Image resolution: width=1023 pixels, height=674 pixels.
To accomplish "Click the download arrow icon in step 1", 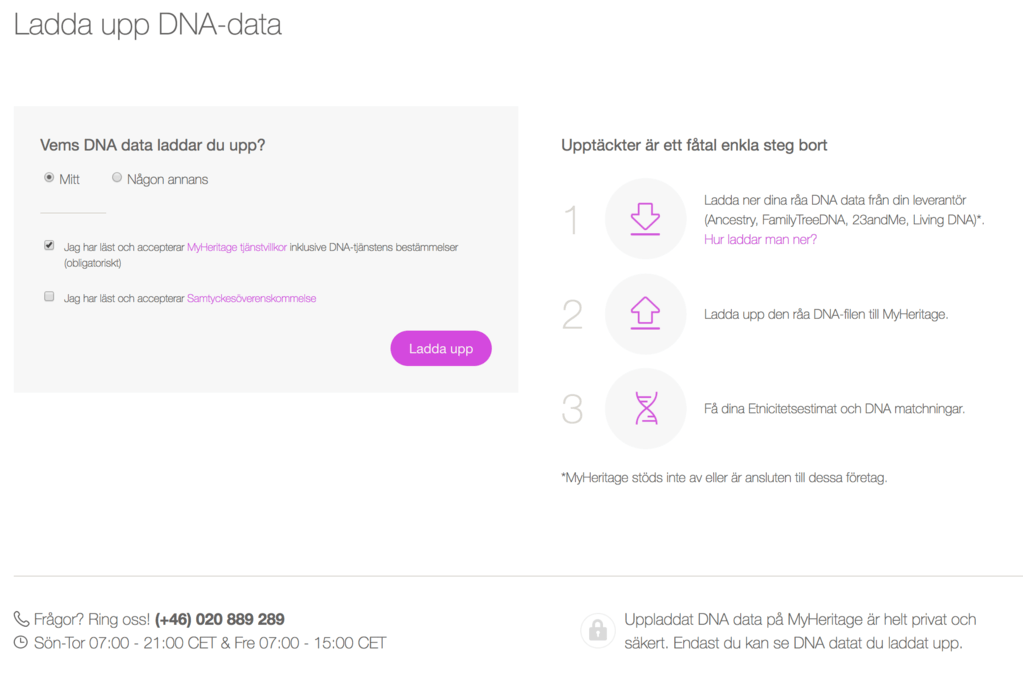I will click(645, 219).
